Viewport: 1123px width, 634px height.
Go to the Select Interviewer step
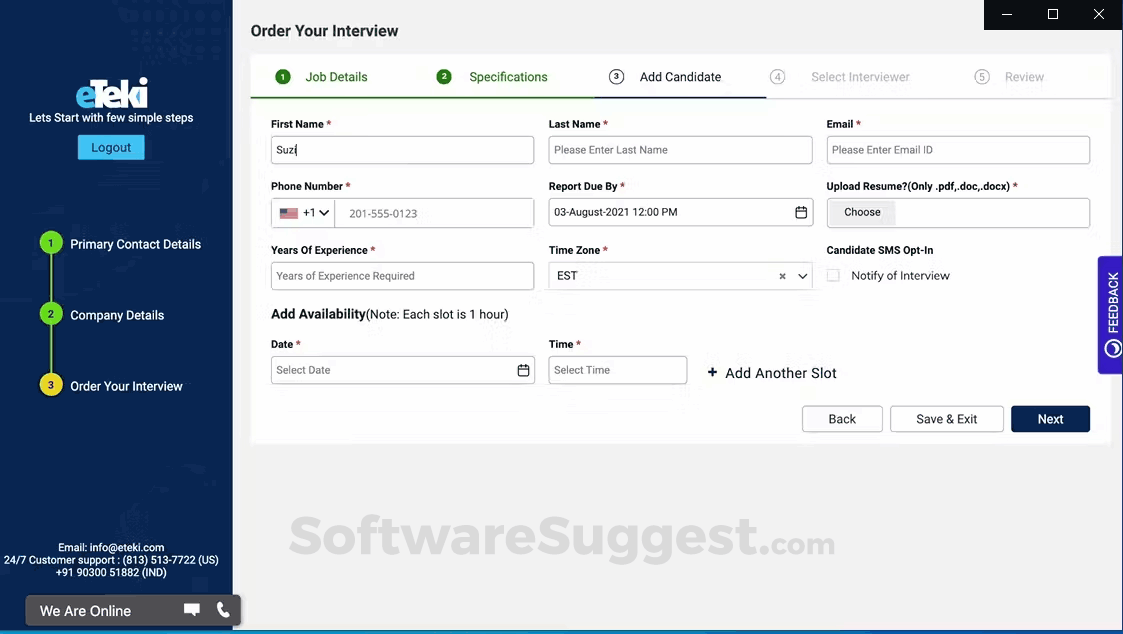(x=860, y=76)
